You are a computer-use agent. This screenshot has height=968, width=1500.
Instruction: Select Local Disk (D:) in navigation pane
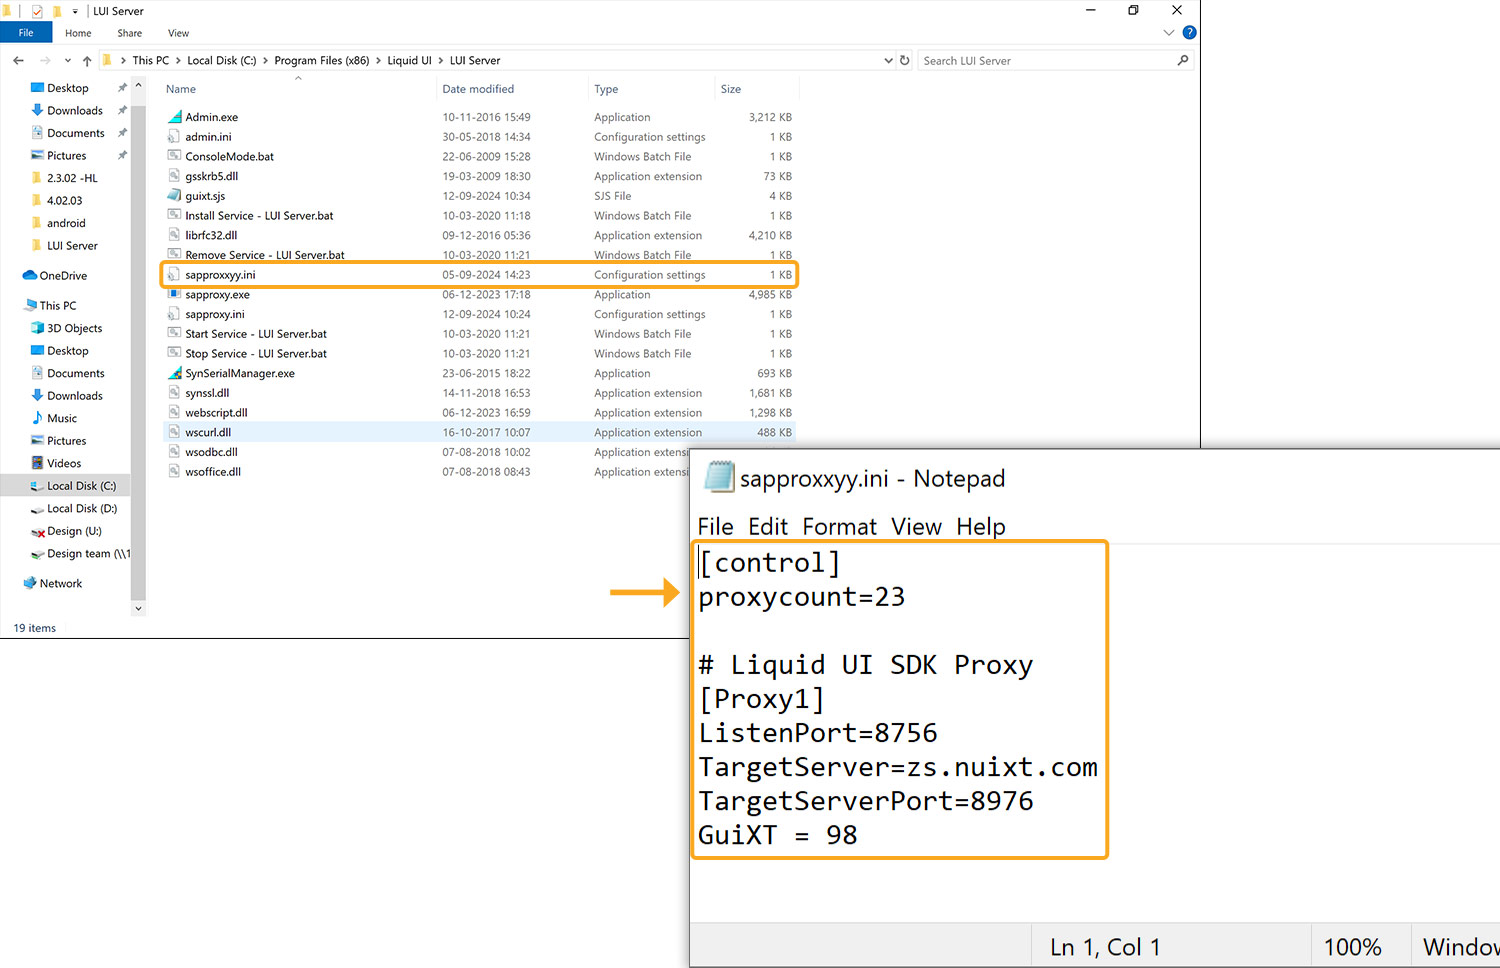coord(82,508)
